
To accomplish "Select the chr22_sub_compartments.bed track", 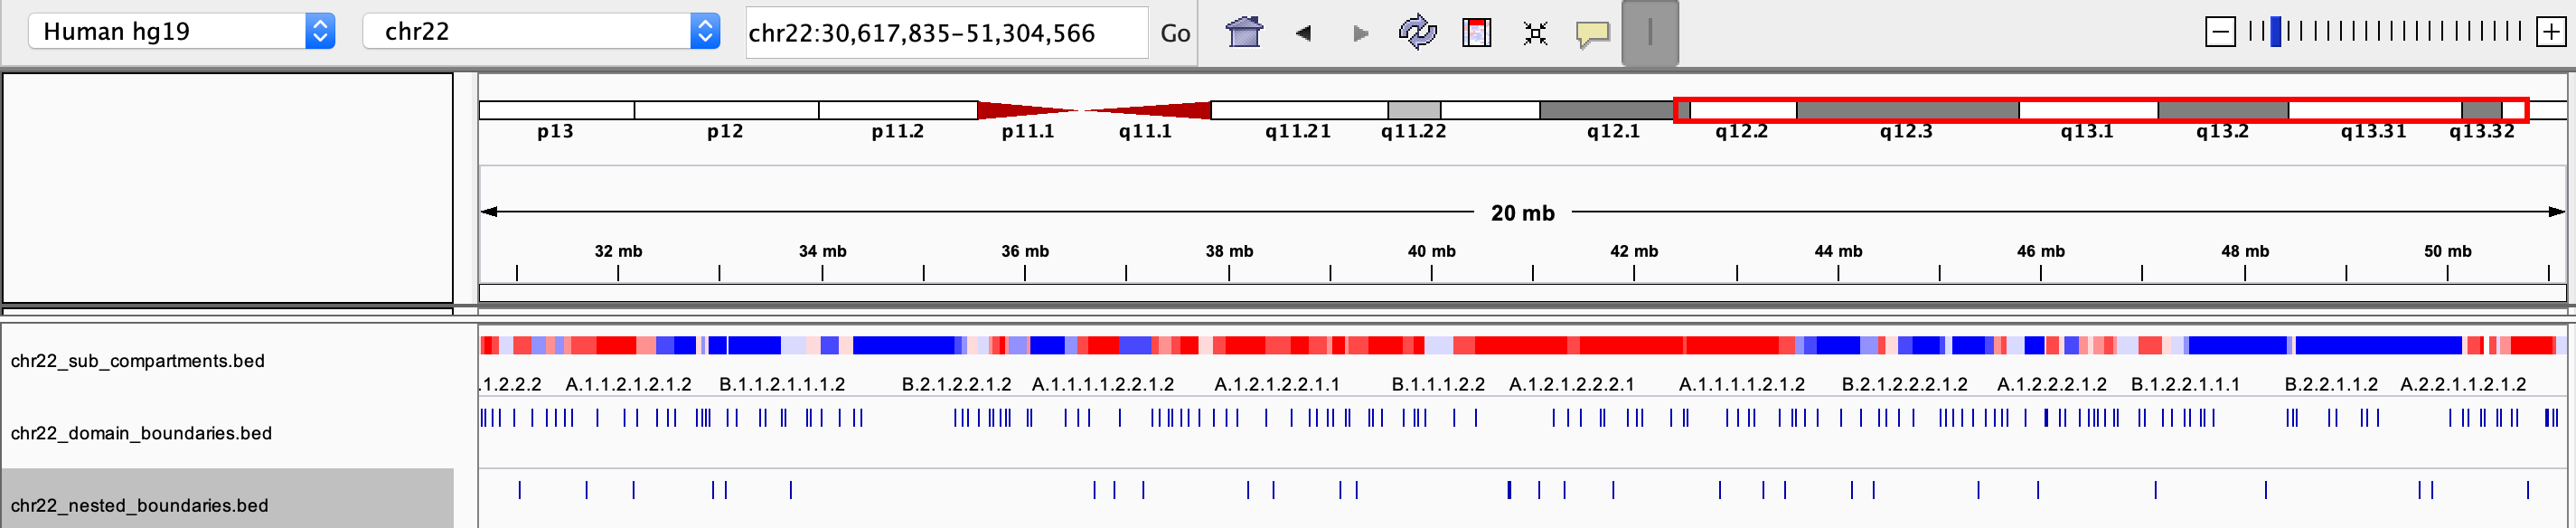I will coord(138,361).
